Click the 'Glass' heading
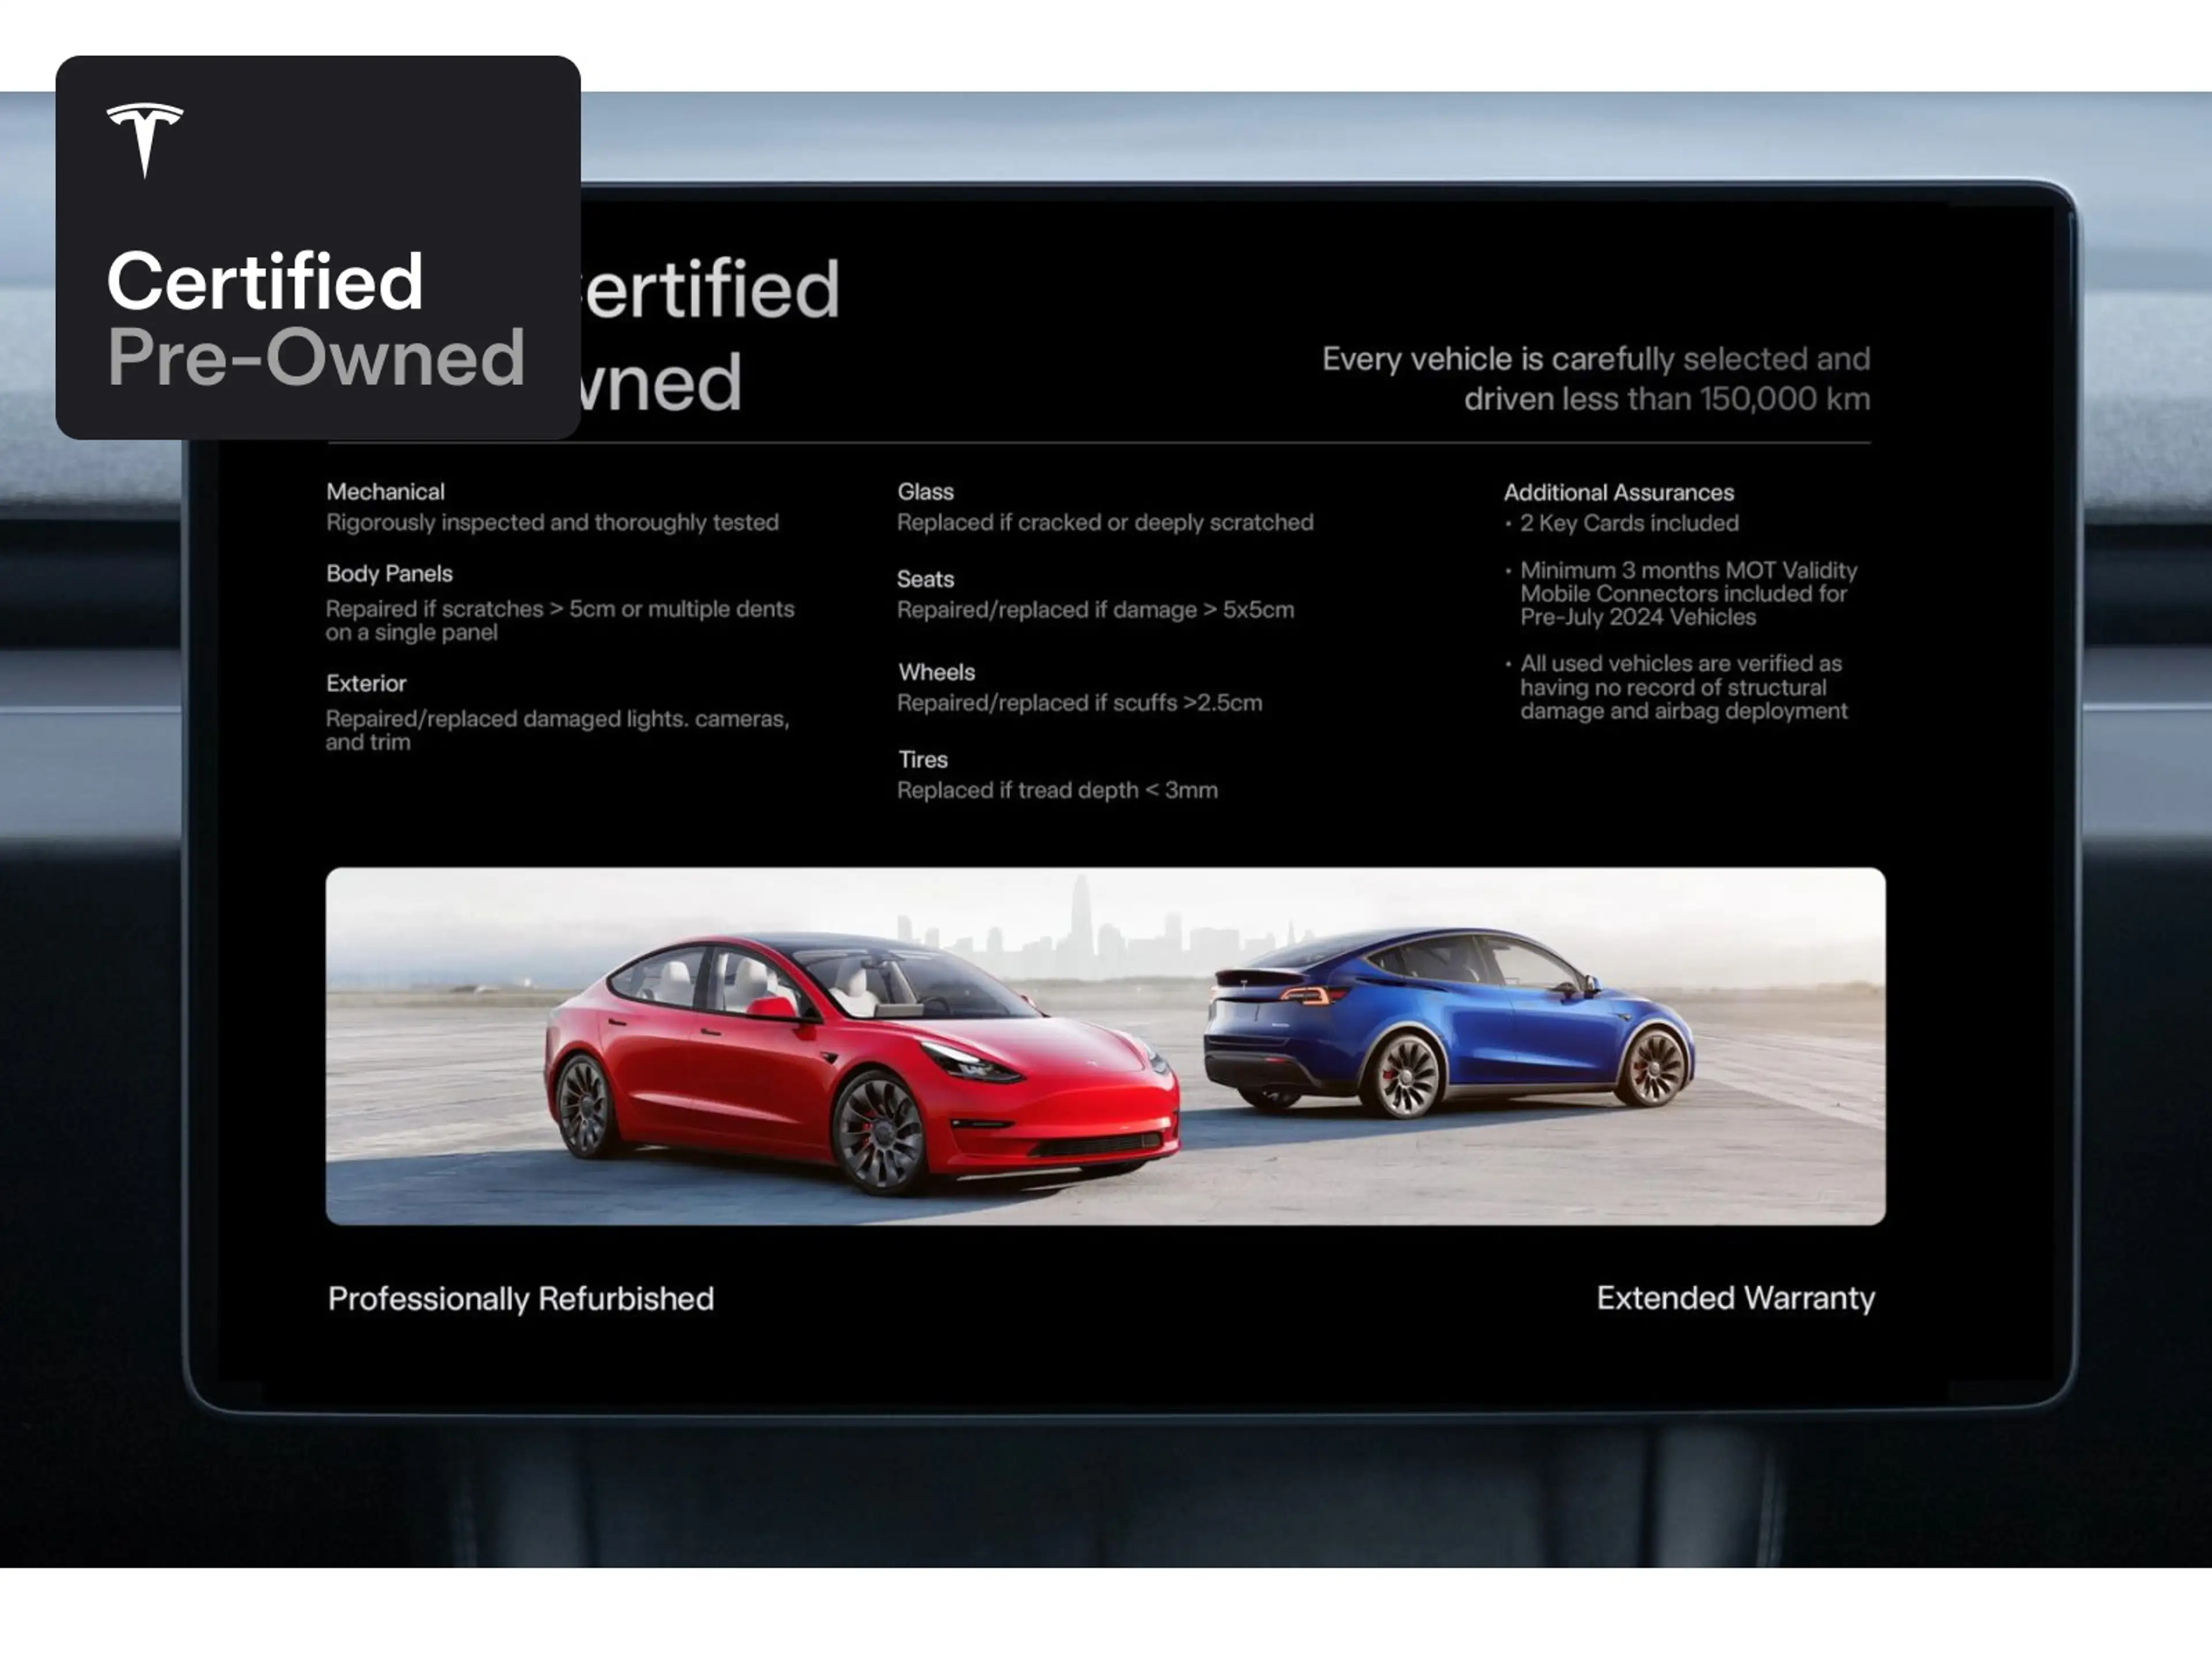This screenshot has width=2212, height=1659. pyautogui.click(x=925, y=492)
